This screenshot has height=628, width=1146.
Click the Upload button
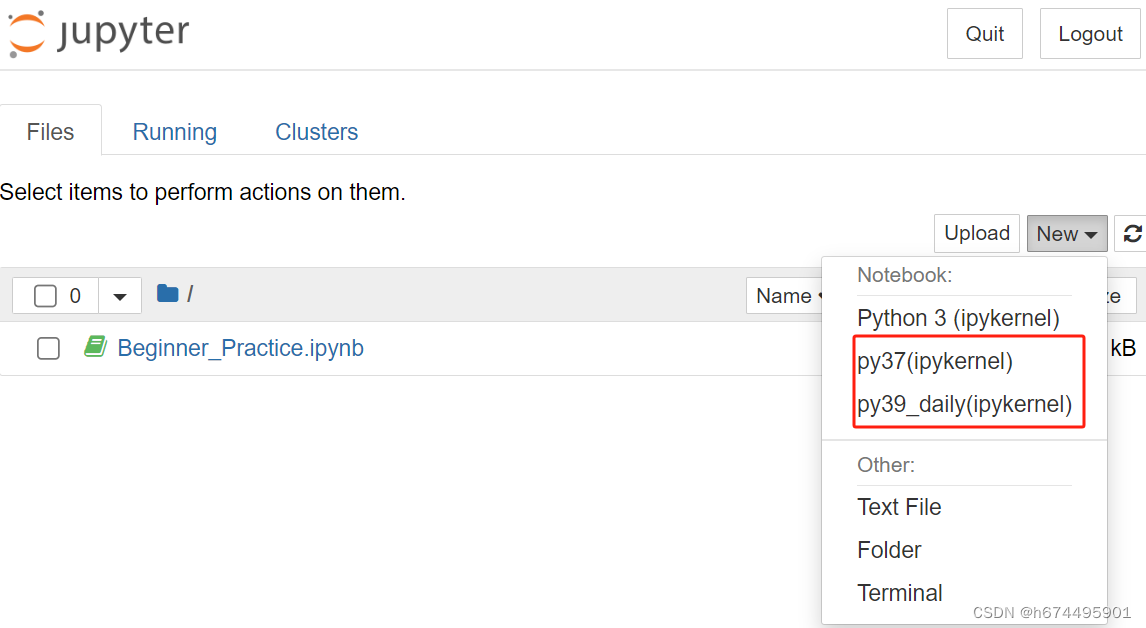click(x=976, y=233)
